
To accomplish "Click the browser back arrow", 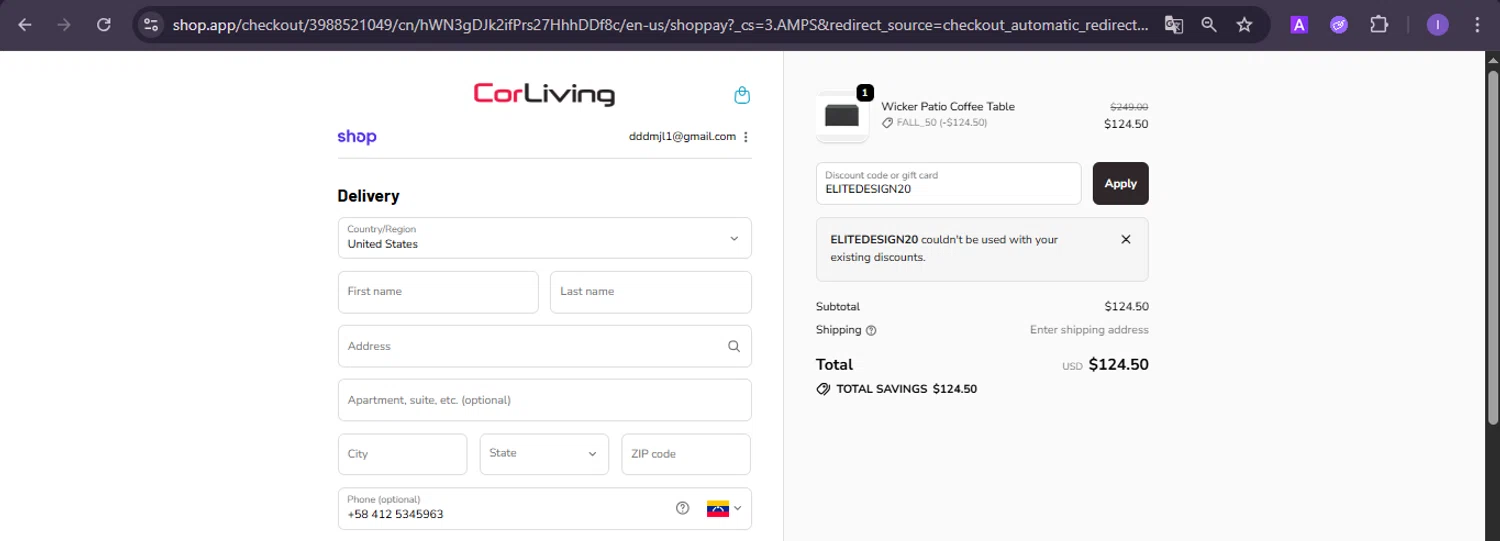I will (25, 25).
